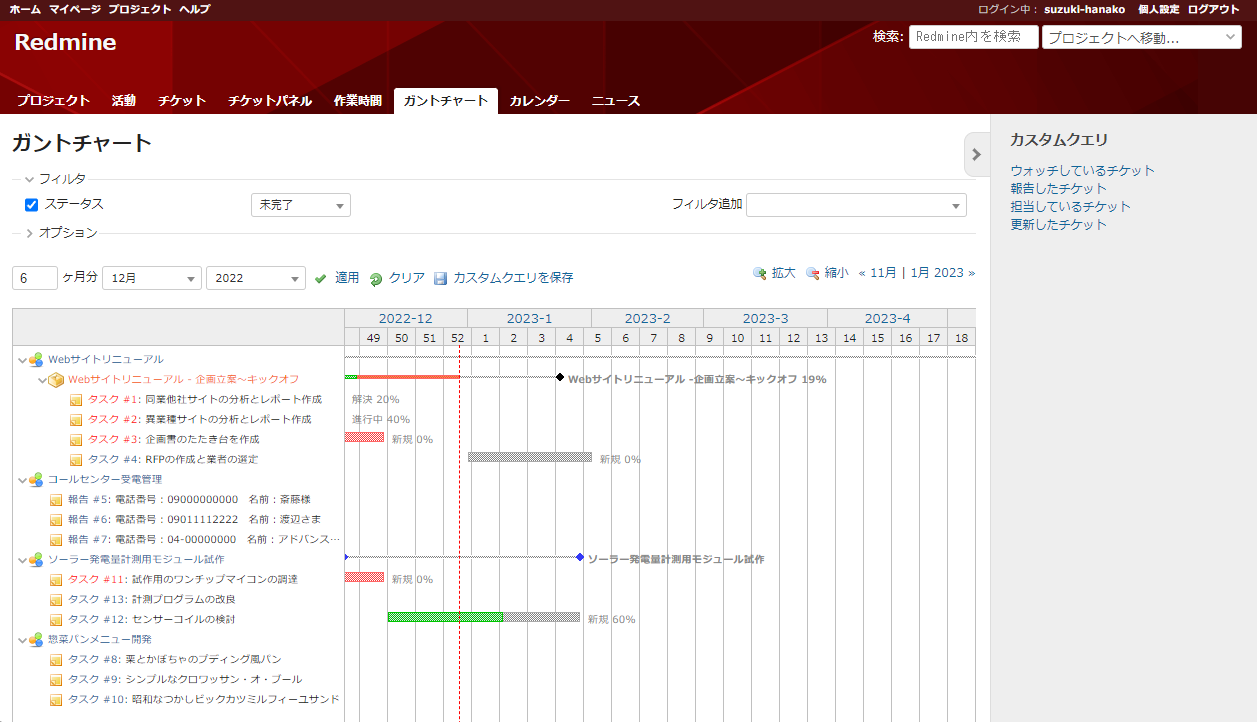Go to next month 1月 2023 »
The width and height of the screenshot is (1257, 722).
coord(942,273)
